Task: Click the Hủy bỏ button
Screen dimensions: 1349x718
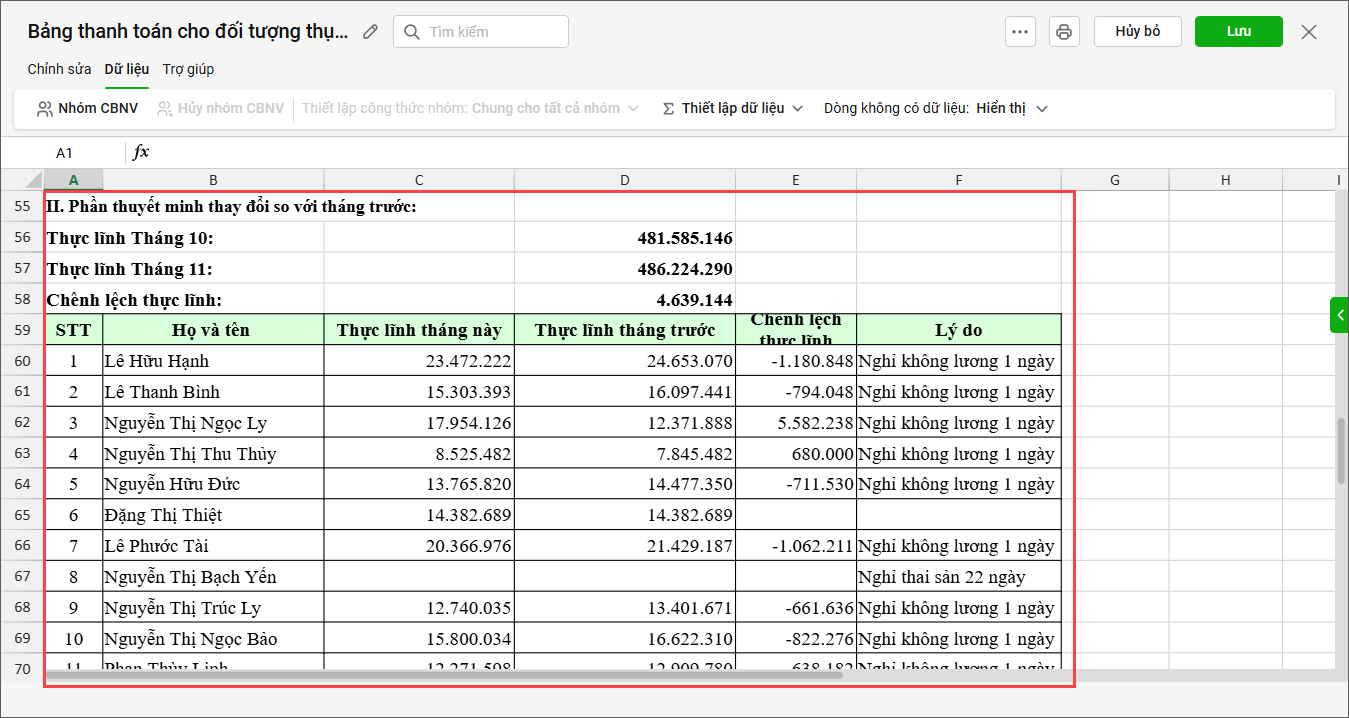Action: click(1138, 32)
